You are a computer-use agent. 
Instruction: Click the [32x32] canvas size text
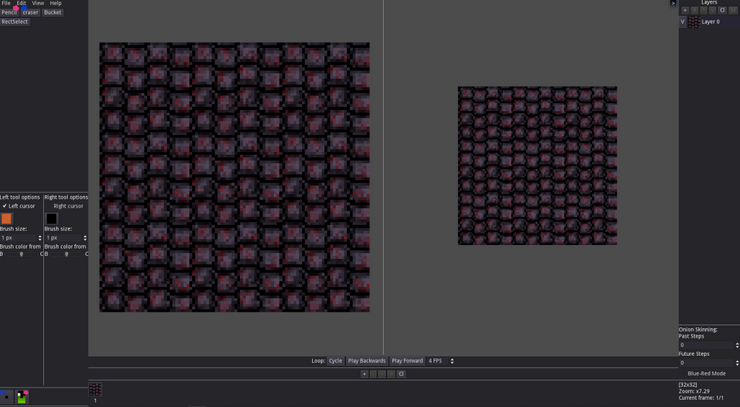(688, 385)
